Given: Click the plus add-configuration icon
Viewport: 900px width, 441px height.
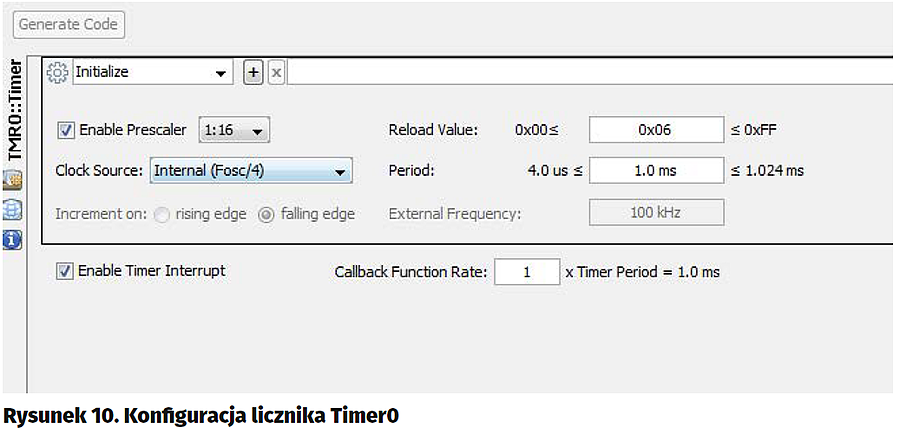Looking at the screenshot, I should tap(253, 72).
